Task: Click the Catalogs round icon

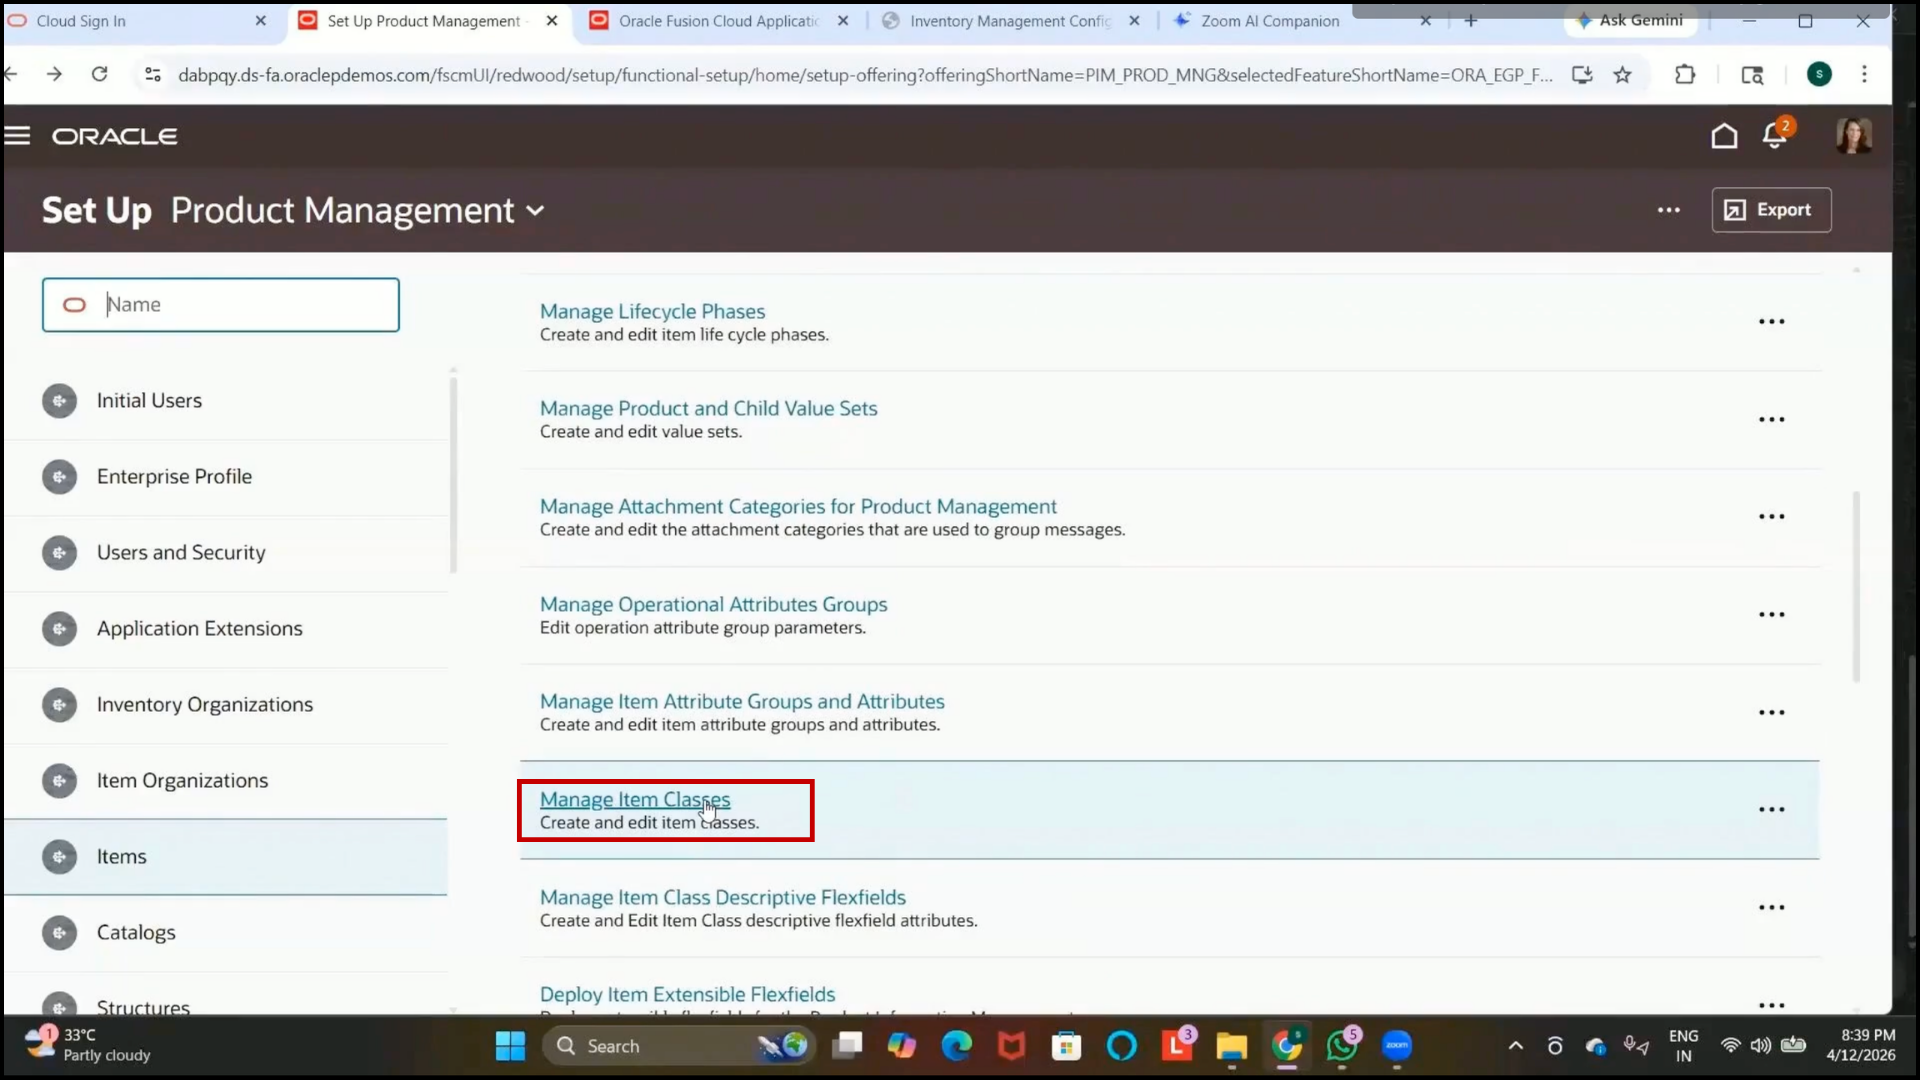Action: [60, 933]
